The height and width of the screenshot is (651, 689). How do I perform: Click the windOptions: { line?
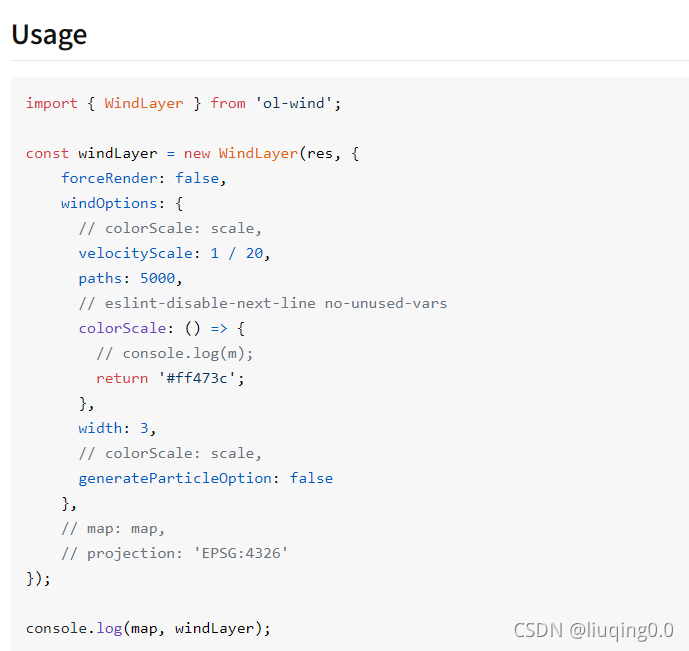pyautogui.click(x=122, y=203)
